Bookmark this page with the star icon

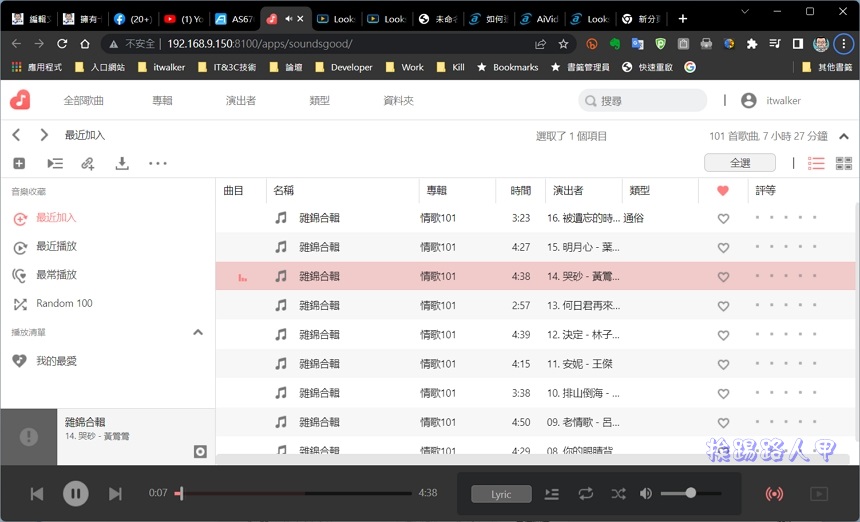click(x=563, y=44)
